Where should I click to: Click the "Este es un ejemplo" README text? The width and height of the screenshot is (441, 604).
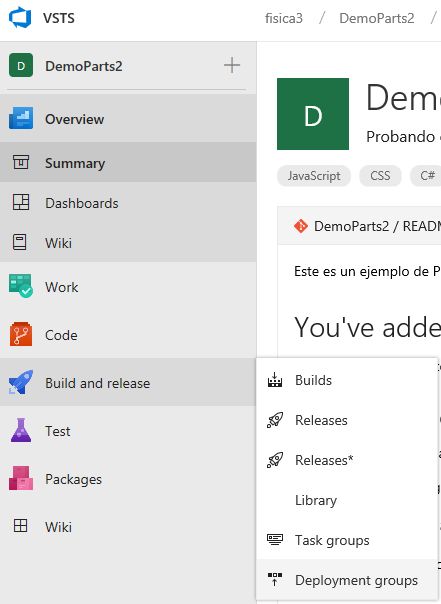[x=367, y=272]
